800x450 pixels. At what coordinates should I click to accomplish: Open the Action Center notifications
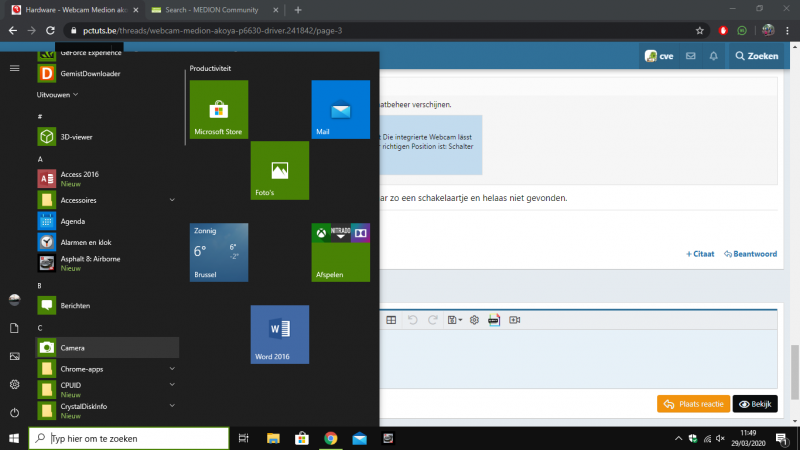point(781,438)
